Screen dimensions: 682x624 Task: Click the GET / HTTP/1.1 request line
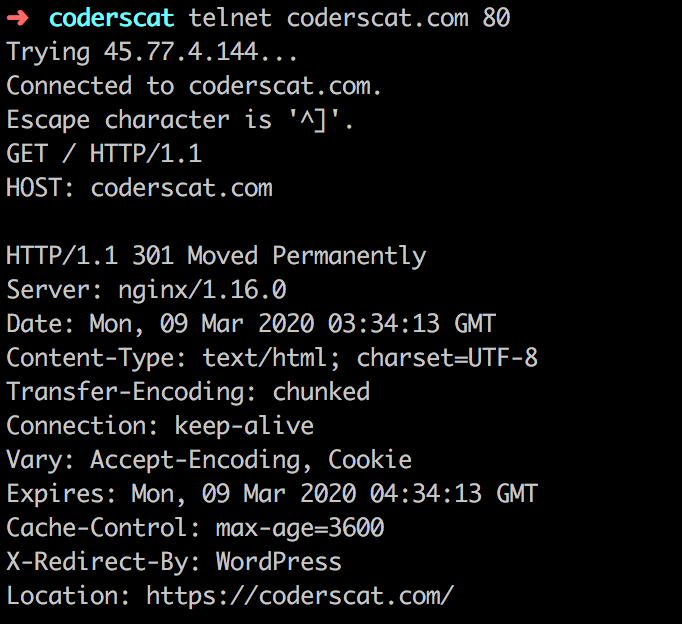tap(104, 154)
